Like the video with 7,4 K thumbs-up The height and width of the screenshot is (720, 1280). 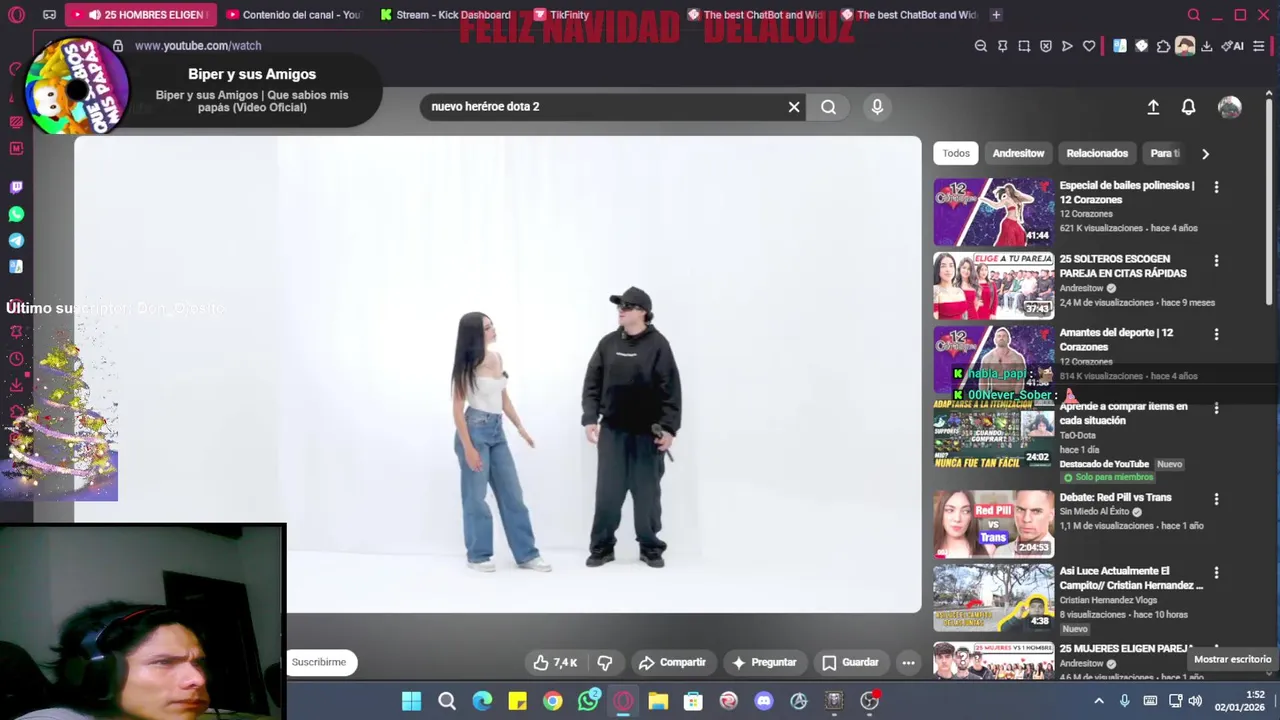(x=556, y=662)
